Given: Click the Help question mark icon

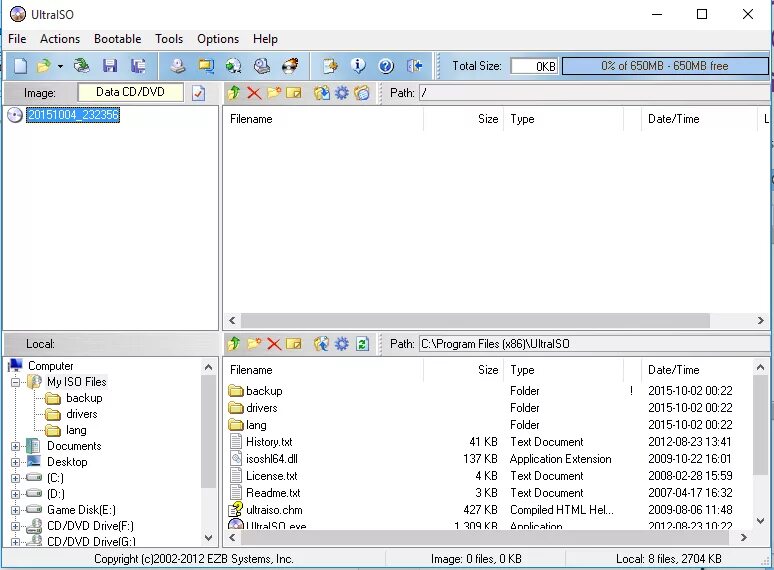Looking at the screenshot, I should (x=386, y=66).
